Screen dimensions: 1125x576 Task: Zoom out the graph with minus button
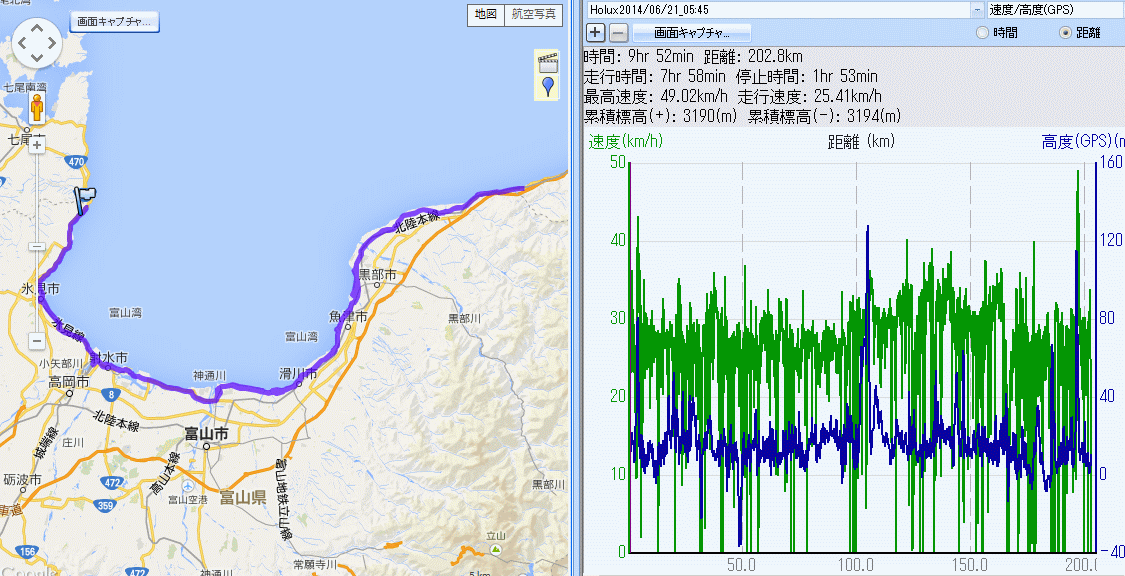tap(618, 32)
